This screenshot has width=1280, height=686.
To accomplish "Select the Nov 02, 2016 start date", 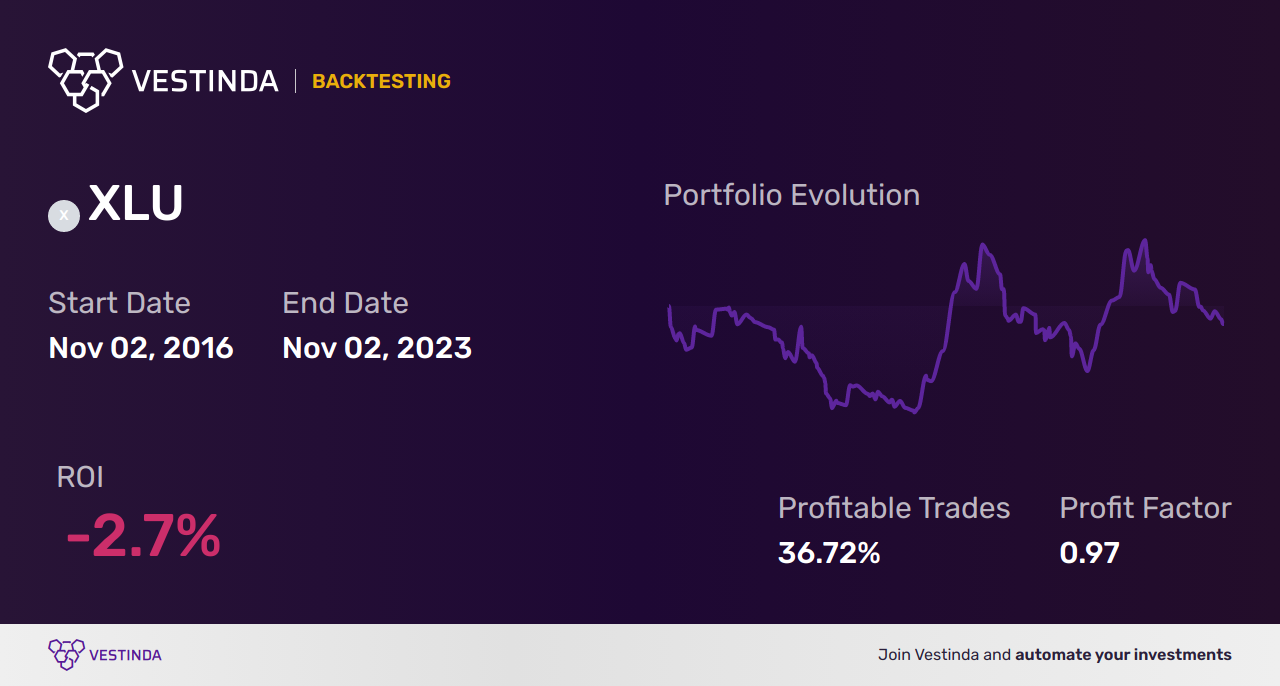I will point(141,348).
